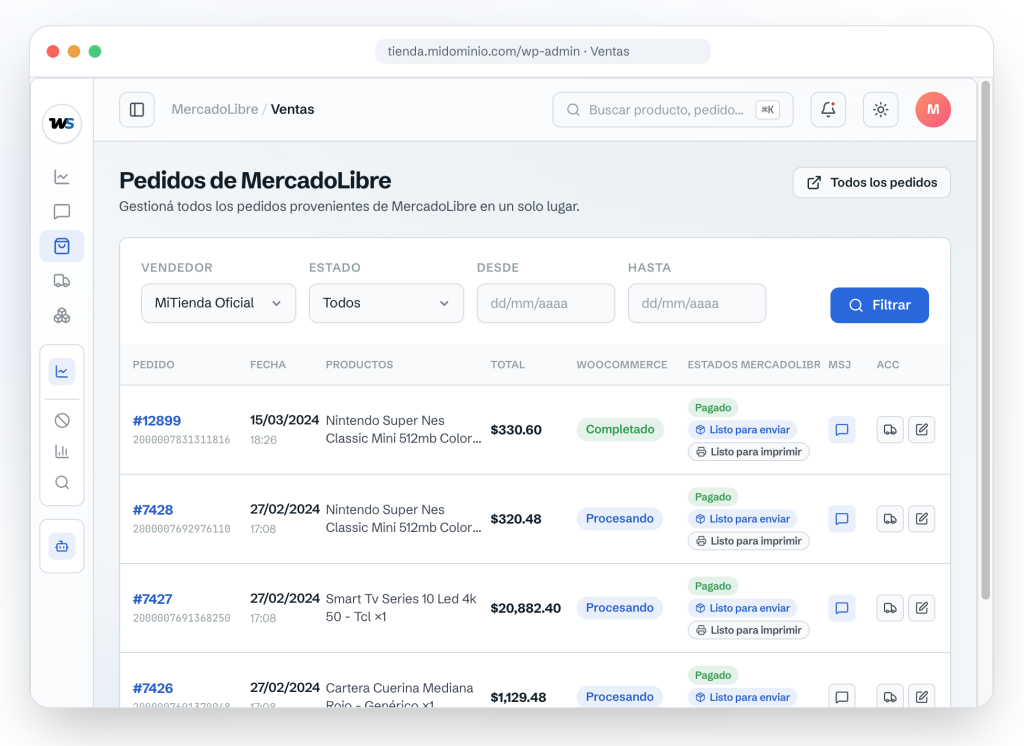Click the magnifier icon in sidebar
The image size is (1024, 746).
click(x=62, y=483)
